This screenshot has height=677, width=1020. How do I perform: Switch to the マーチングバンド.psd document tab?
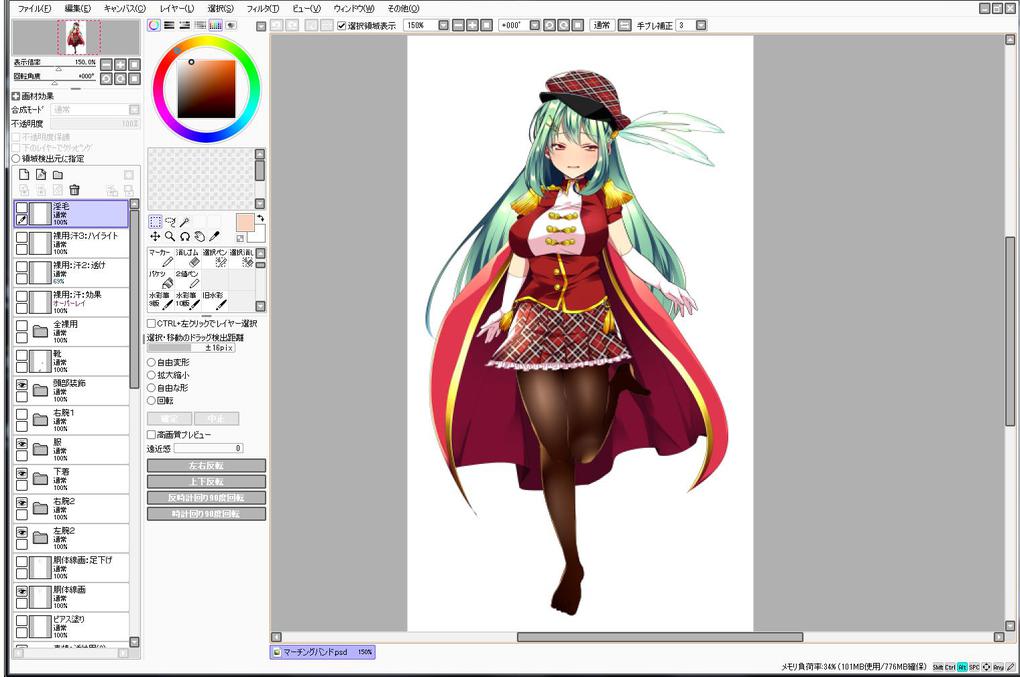pos(323,652)
